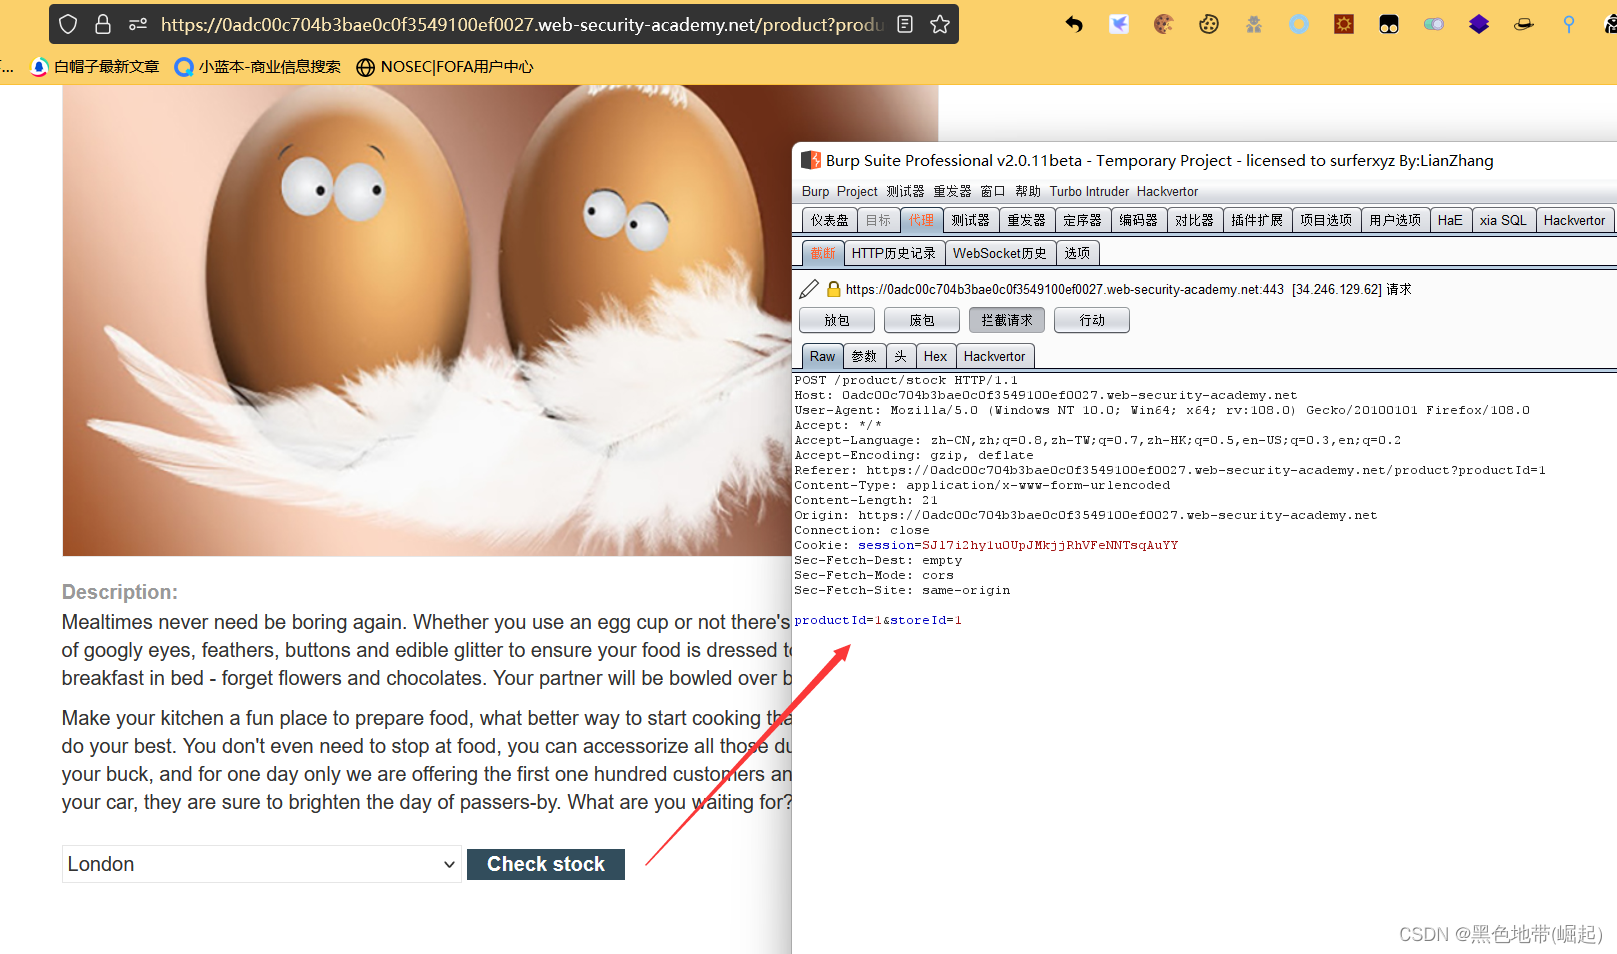The height and width of the screenshot is (954, 1617).
Task: Switch to the HaE tab
Action: tap(1450, 220)
